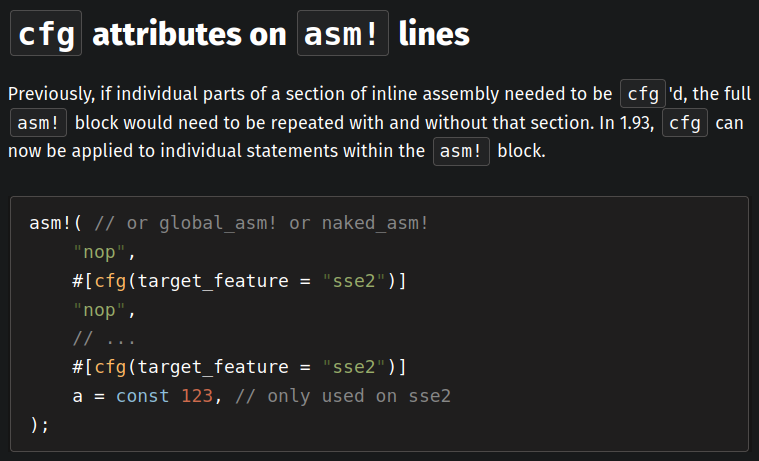This screenshot has width=759, height=461.
Task: Click the "// only used on sse2" comment
Action: pos(343,396)
